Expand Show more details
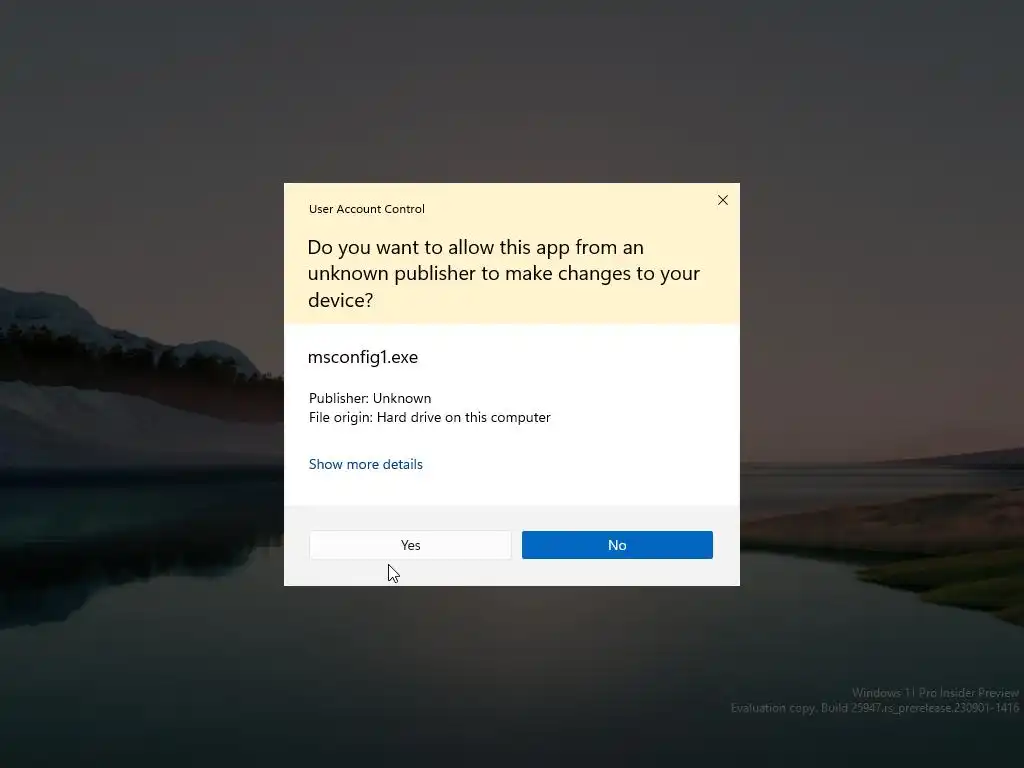The width and height of the screenshot is (1024, 768). coord(366,464)
